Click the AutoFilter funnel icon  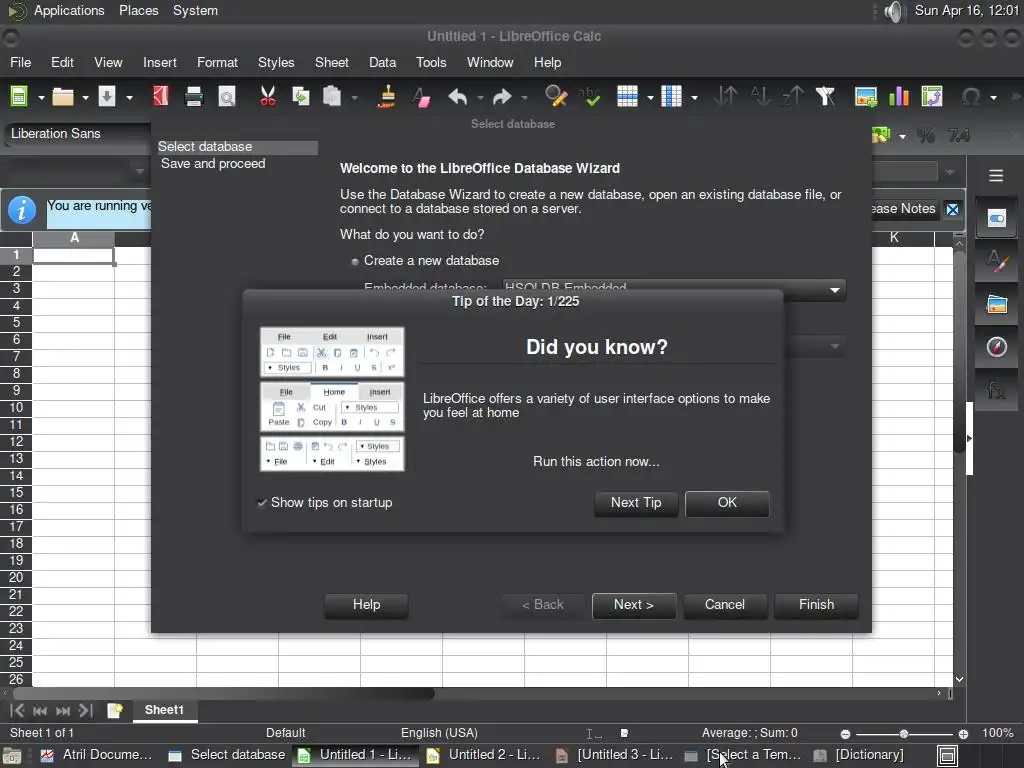(x=825, y=97)
